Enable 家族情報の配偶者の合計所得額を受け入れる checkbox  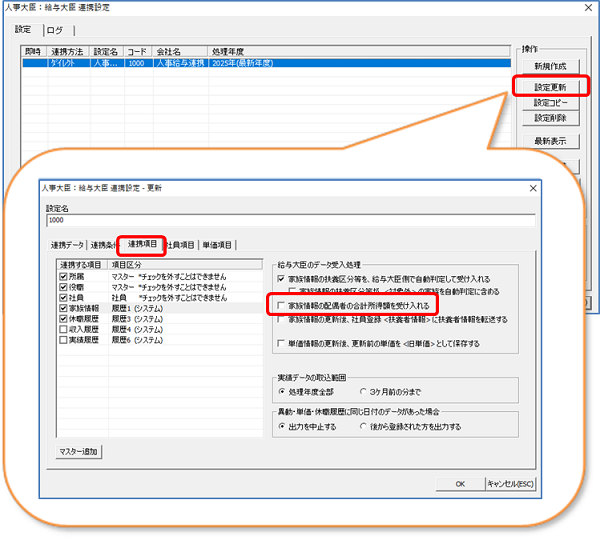(x=281, y=304)
